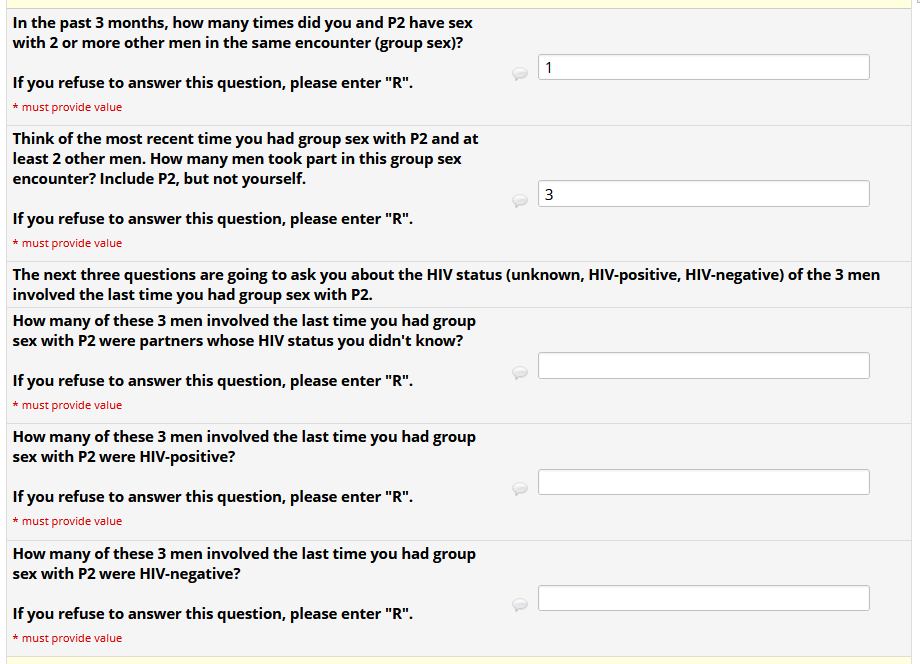This screenshot has width=920, height=664.
Task: Click comment balloon beside the group sex count field
Action: [520, 73]
